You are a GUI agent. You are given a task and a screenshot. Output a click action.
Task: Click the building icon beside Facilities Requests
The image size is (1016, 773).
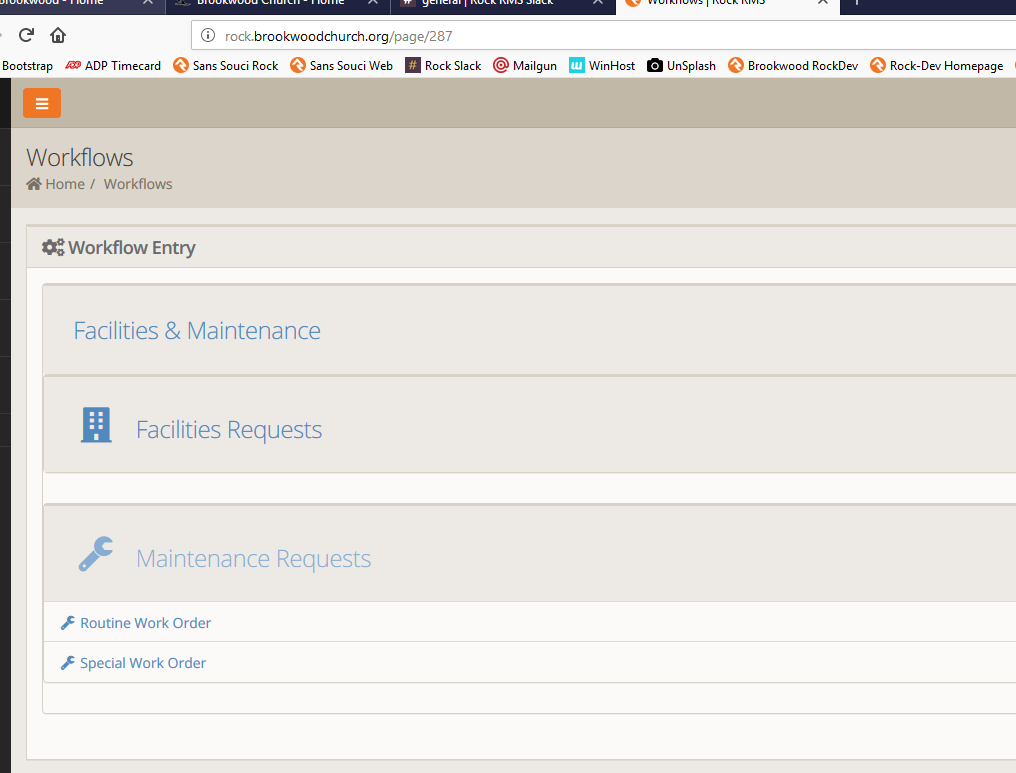click(96, 425)
